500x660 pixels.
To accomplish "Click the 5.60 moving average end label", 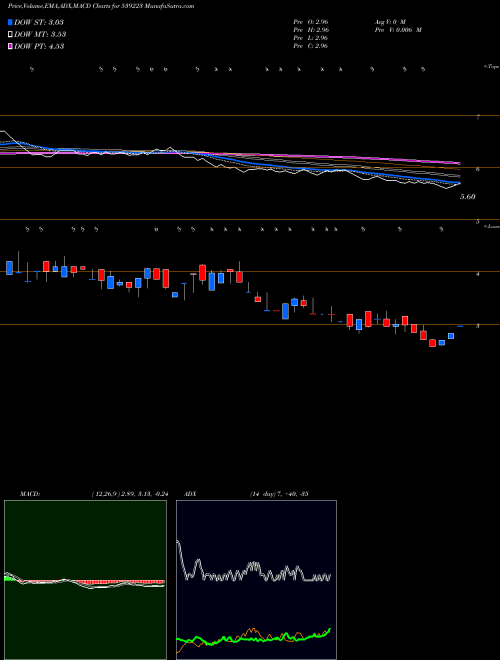I will (x=467, y=197).
